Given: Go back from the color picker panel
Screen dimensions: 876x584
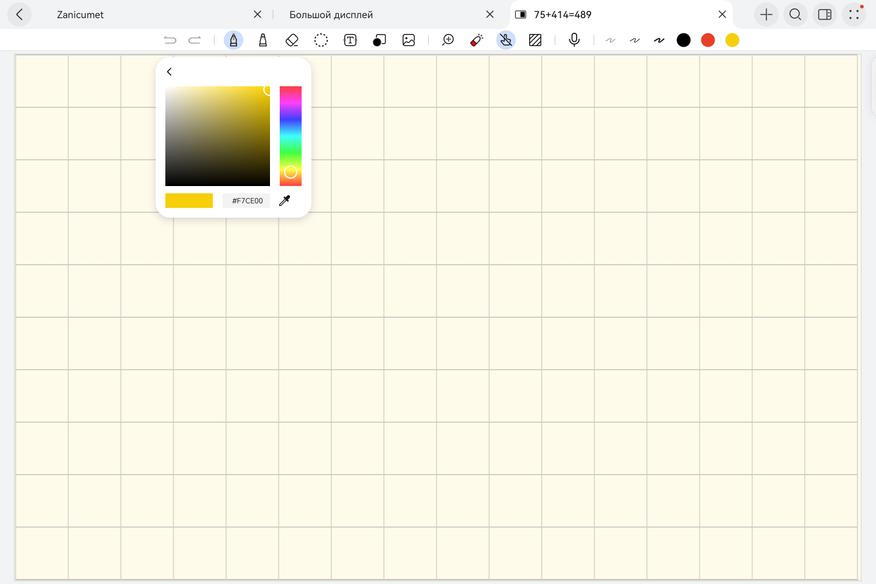Looking at the screenshot, I should click(x=169, y=72).
